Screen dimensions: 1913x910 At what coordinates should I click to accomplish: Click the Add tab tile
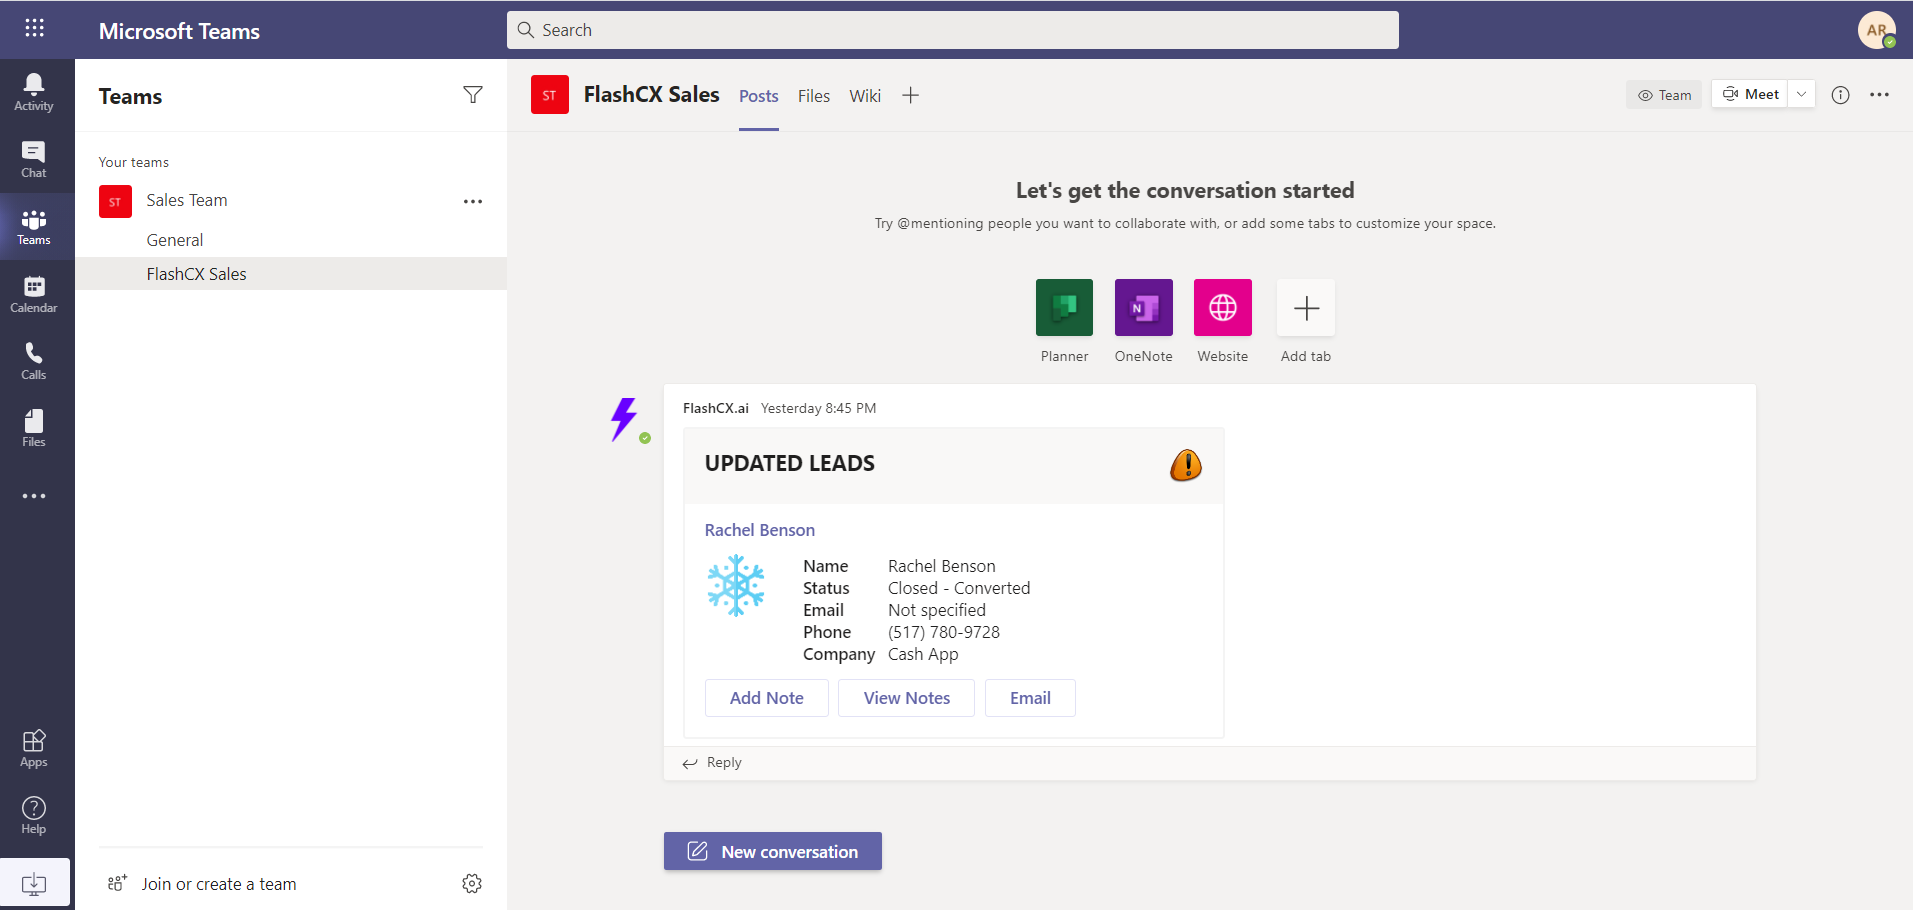(x=1306, y=308)
